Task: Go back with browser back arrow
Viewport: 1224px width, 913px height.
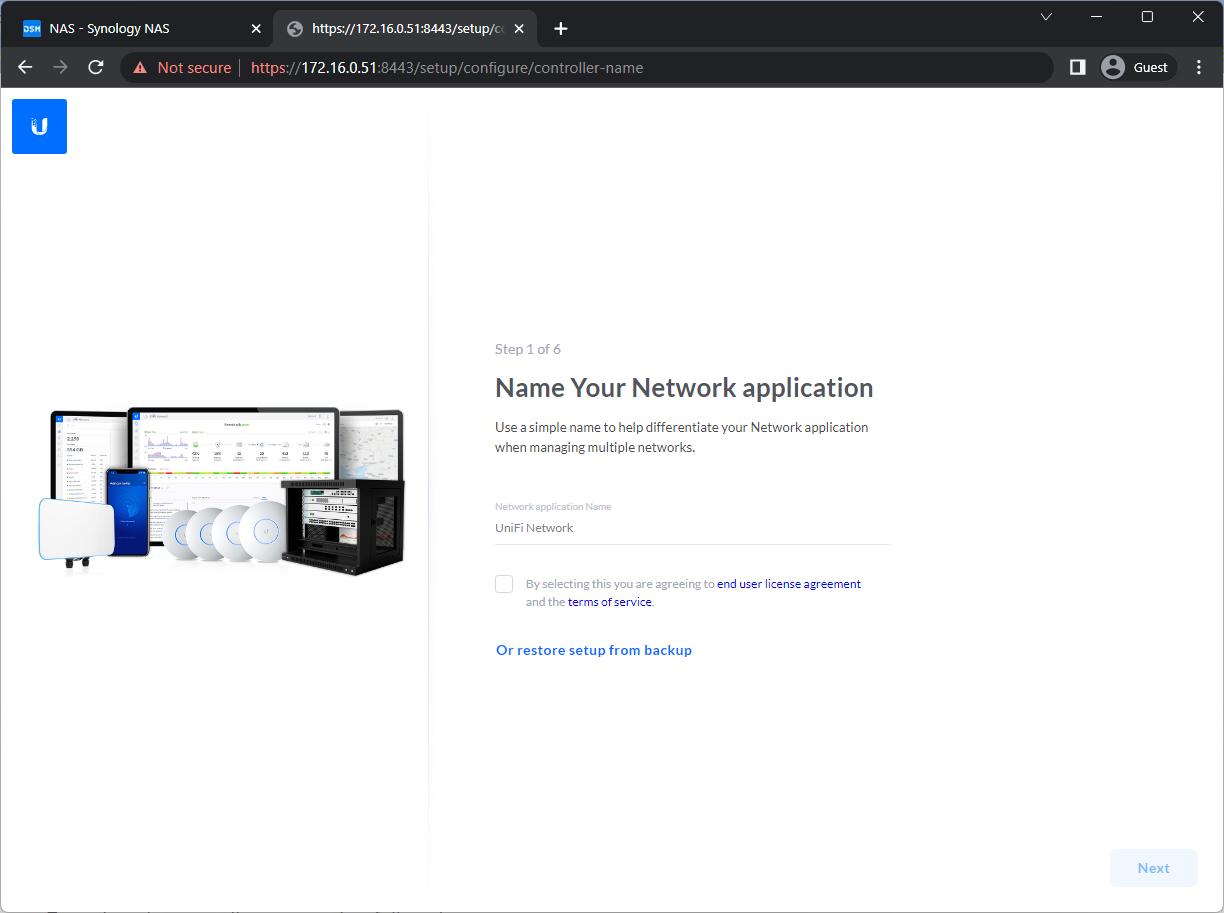Action: [26, 67]
